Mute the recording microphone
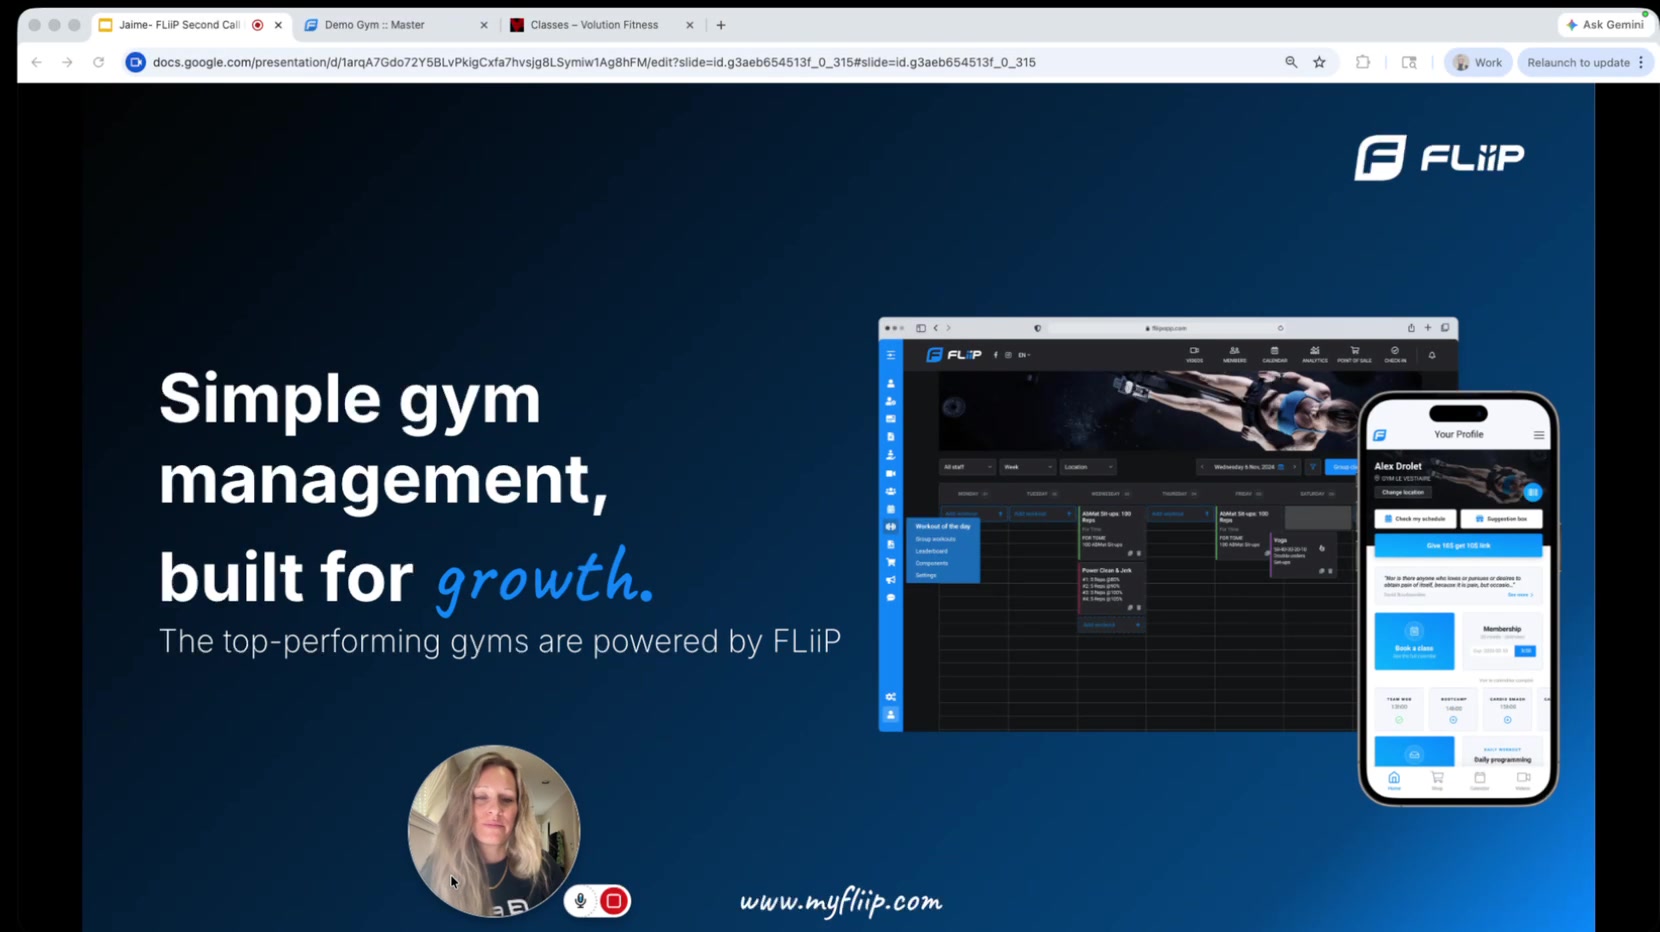 pos(580,901)
